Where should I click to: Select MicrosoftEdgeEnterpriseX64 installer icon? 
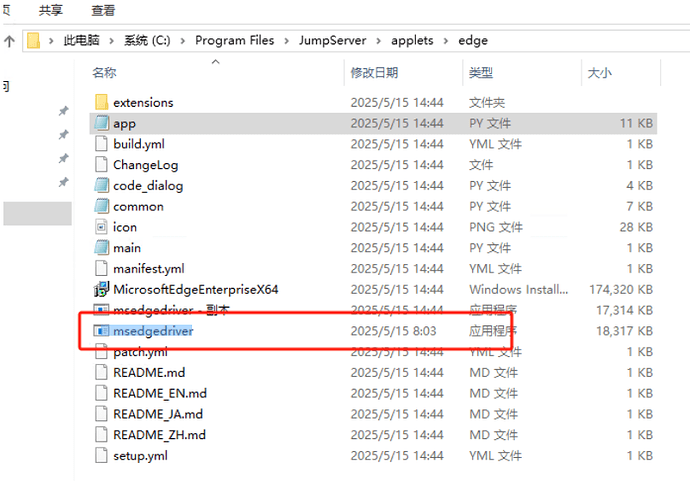point(101,289)
